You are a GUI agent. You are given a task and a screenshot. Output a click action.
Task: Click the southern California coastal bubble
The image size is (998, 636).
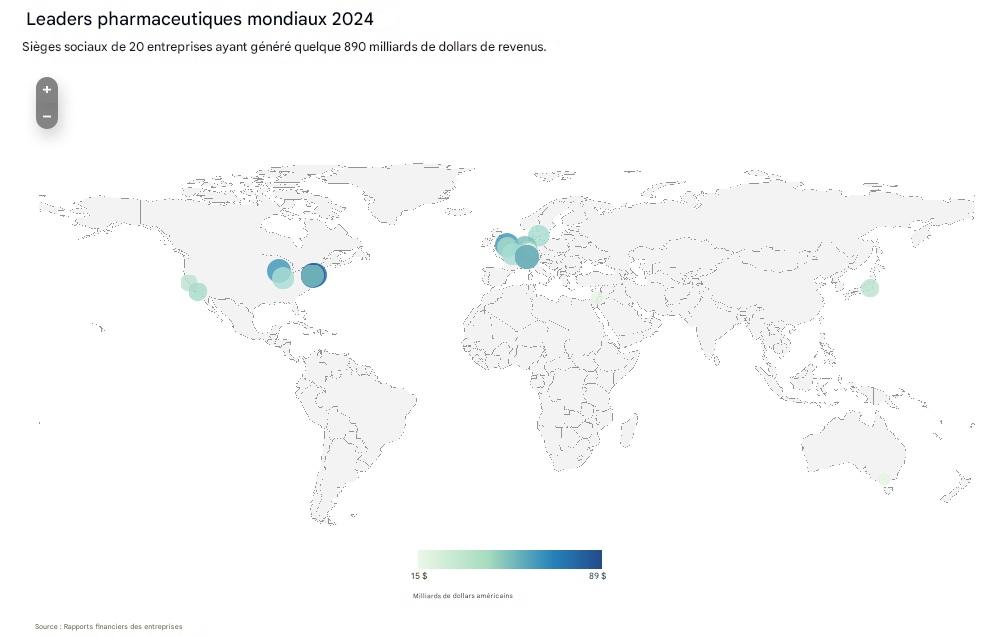(198, 292)
